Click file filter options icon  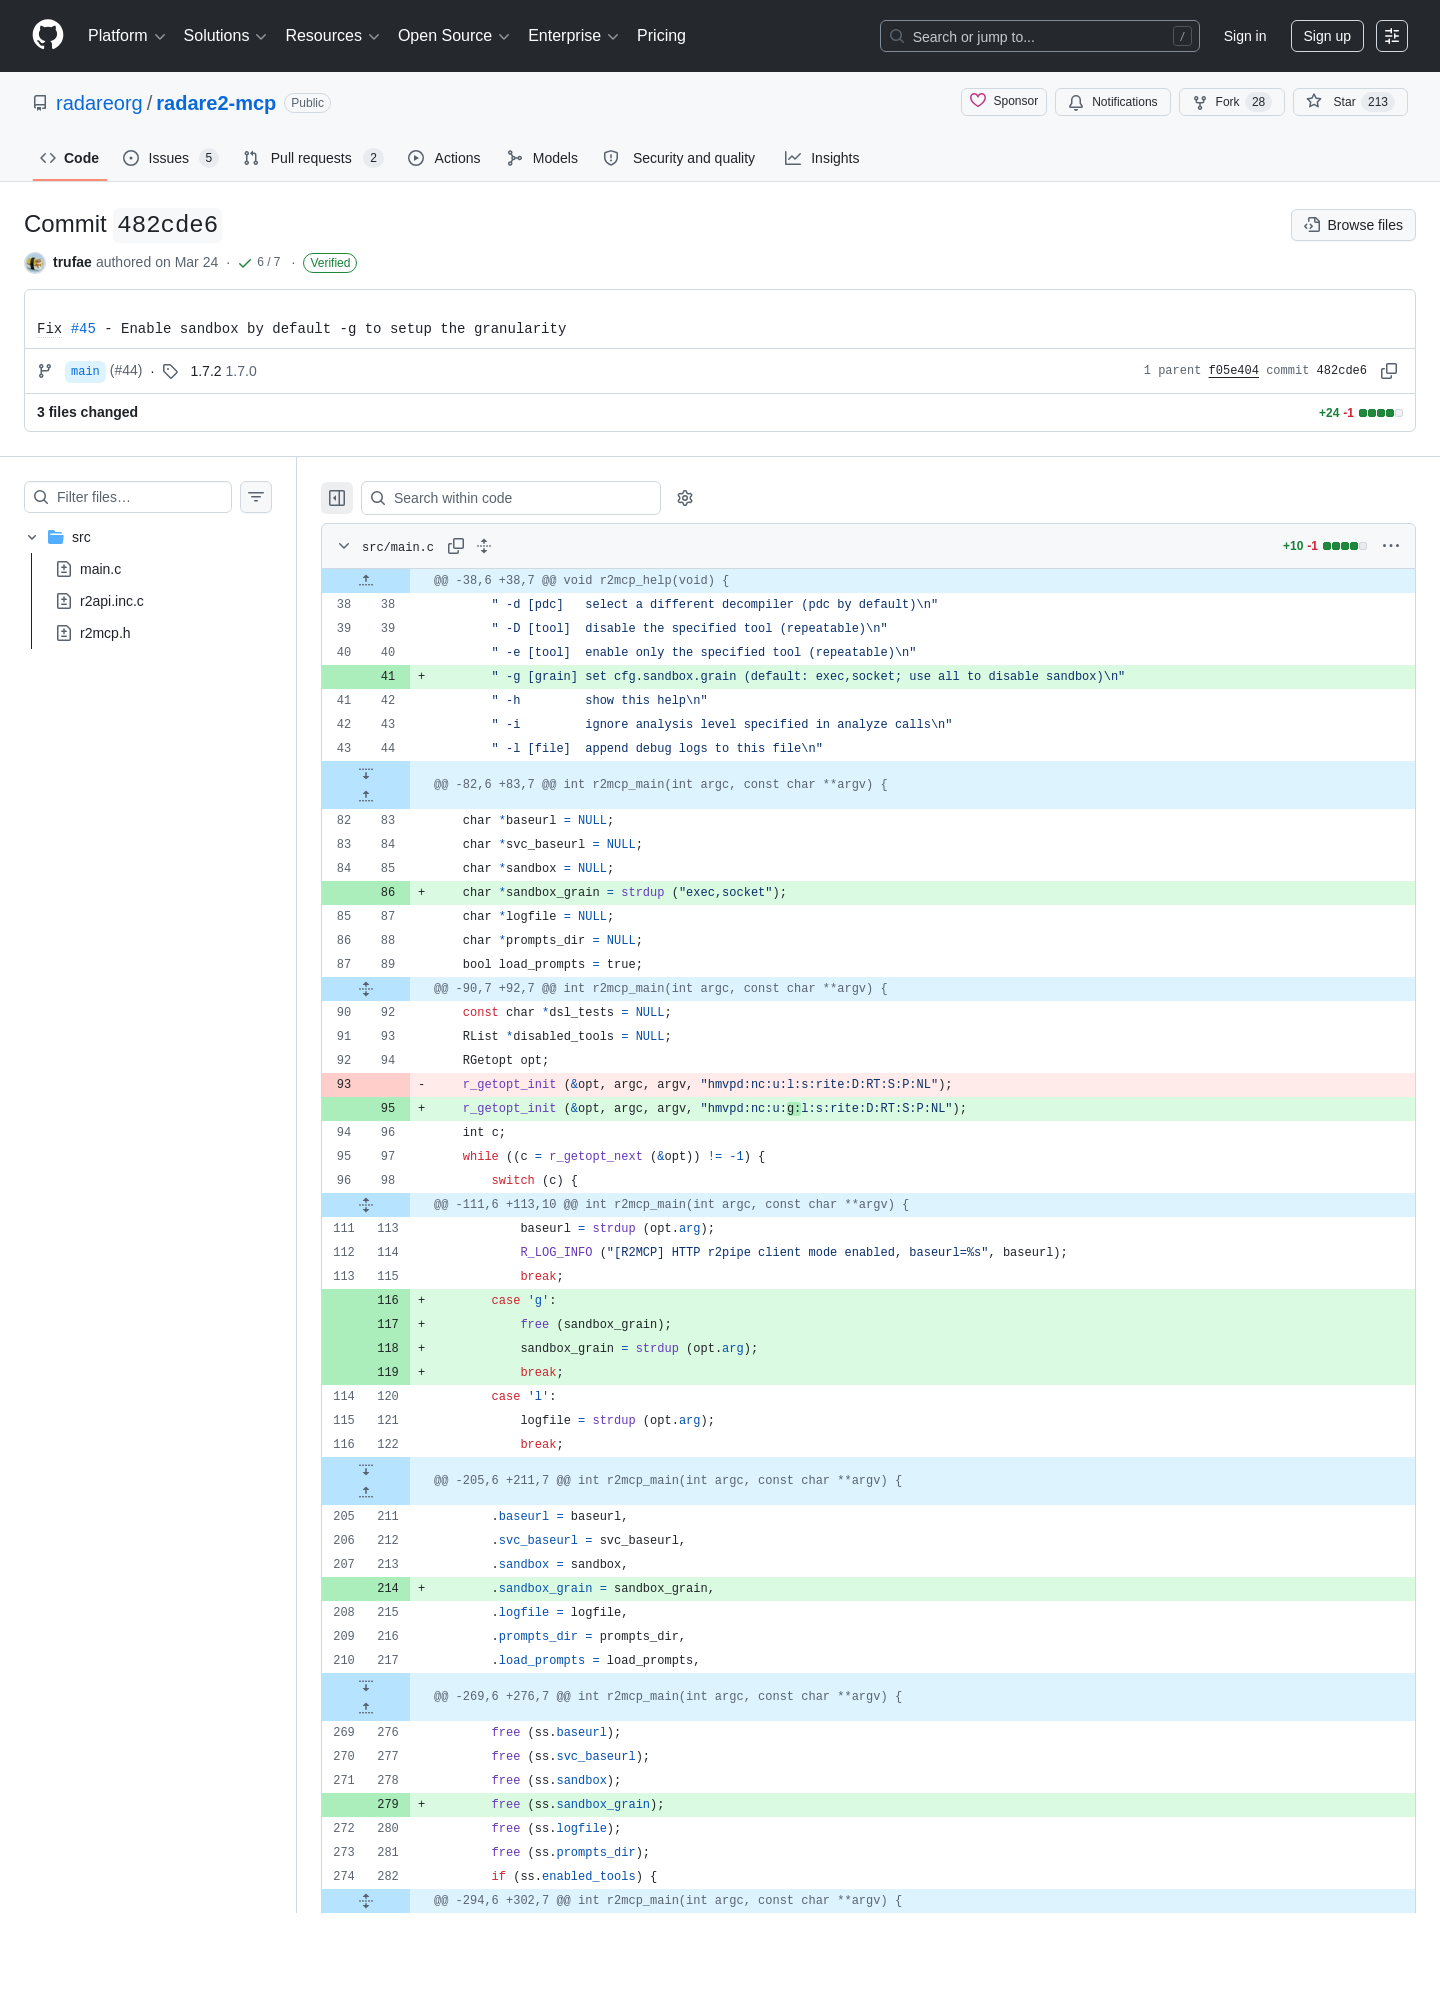[256, 497]
